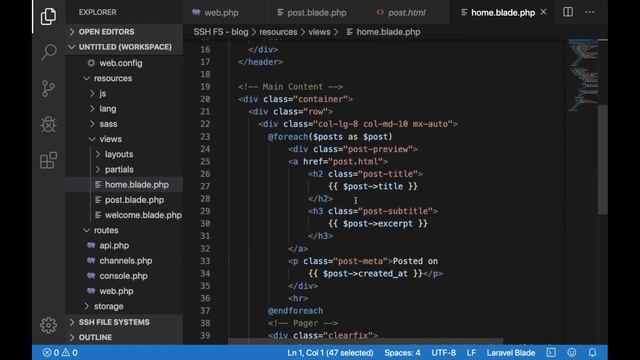Collapse the routes folder
Image resolution: width=640 pixels, height=360 pixels.
tap(86, 230)
